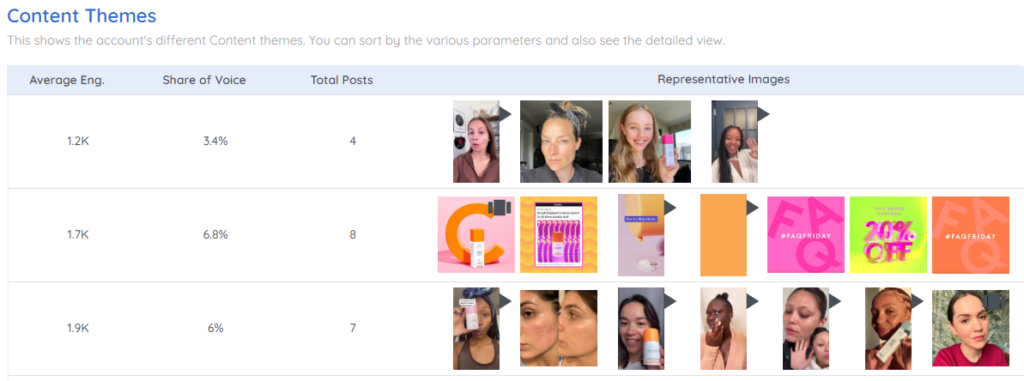The height and width of the screenshot is (381, 1024).
Task: Open the Content Themes heading
Action: point(82,15)
